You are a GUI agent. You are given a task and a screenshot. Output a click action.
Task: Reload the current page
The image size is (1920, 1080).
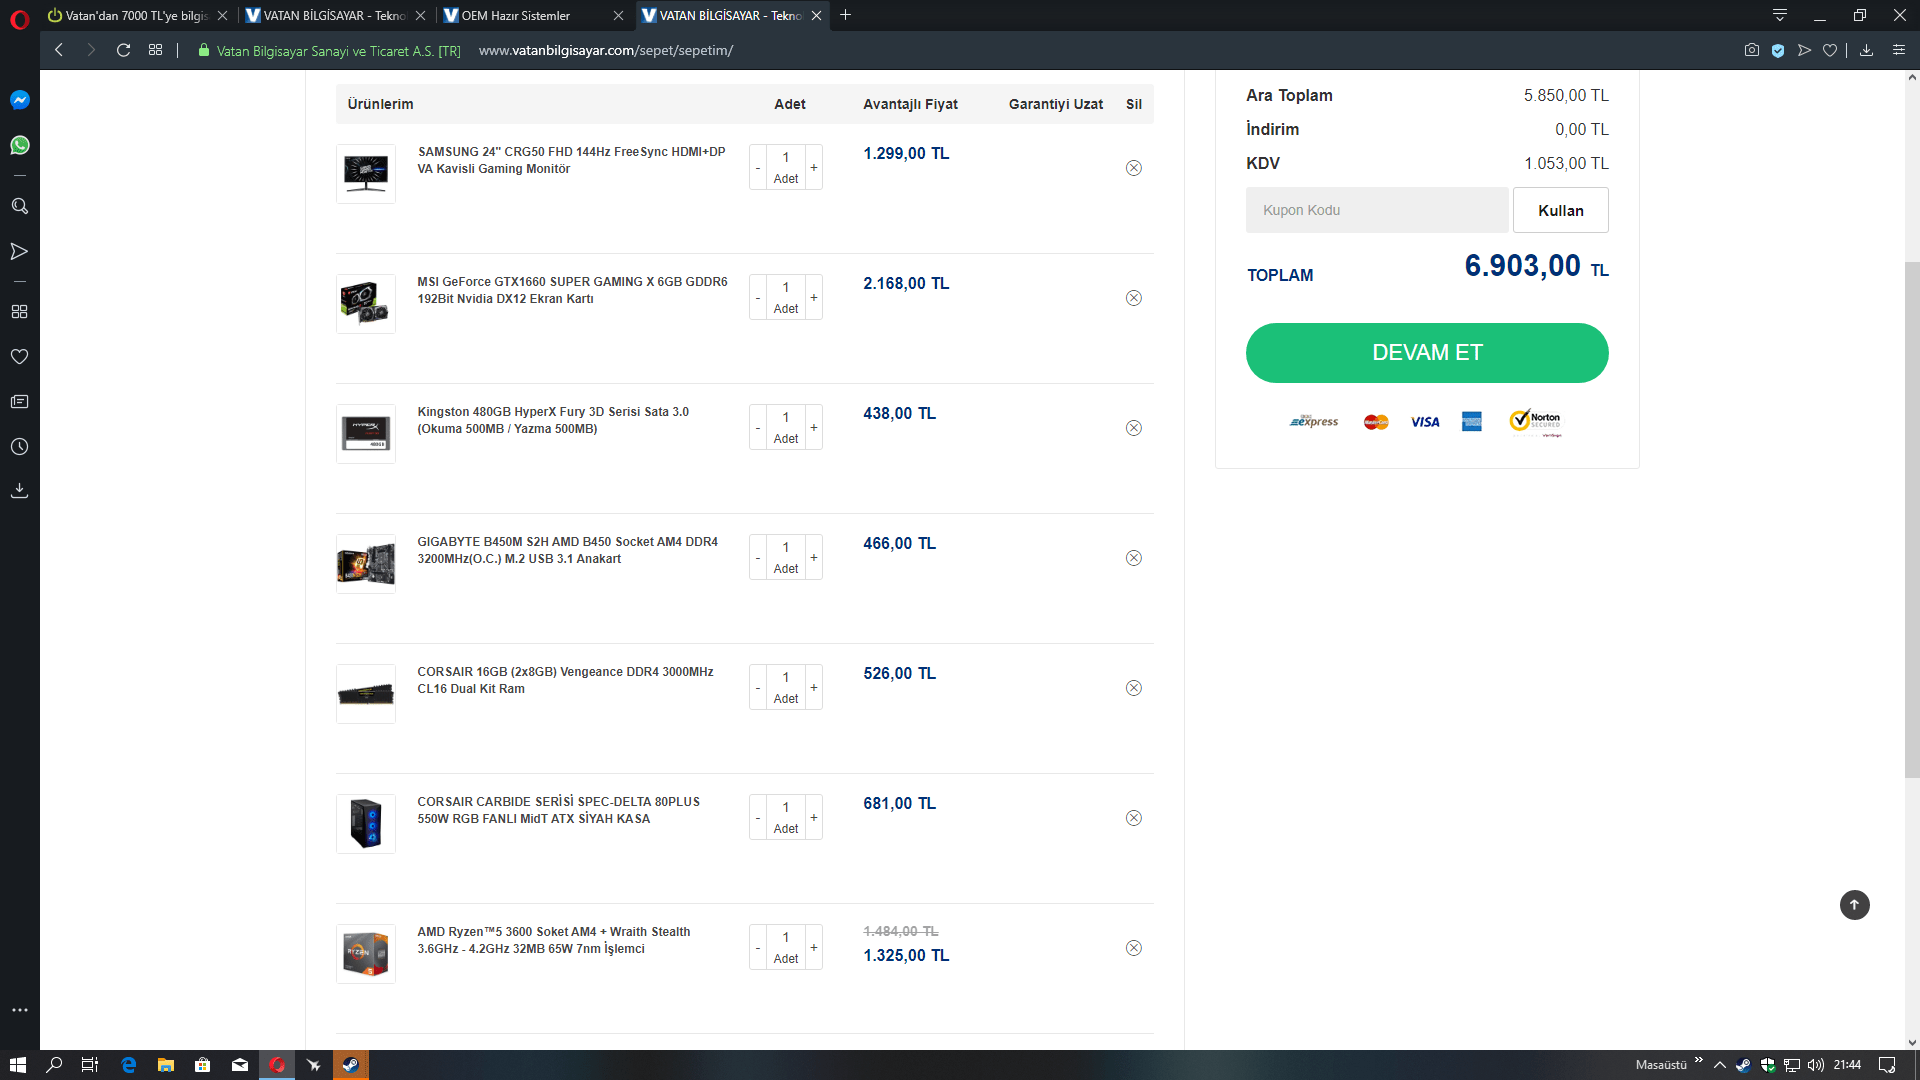point(123,50)
